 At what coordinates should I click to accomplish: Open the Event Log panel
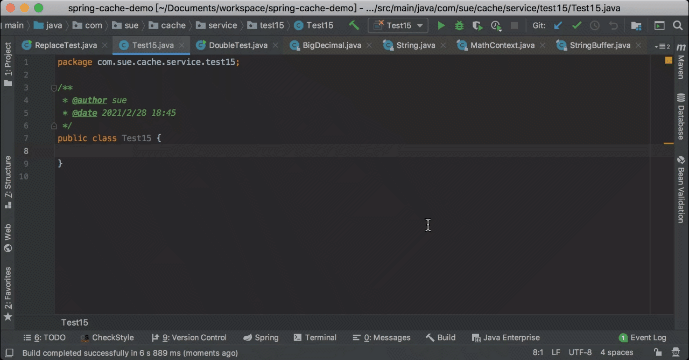[x=642, y=338]
